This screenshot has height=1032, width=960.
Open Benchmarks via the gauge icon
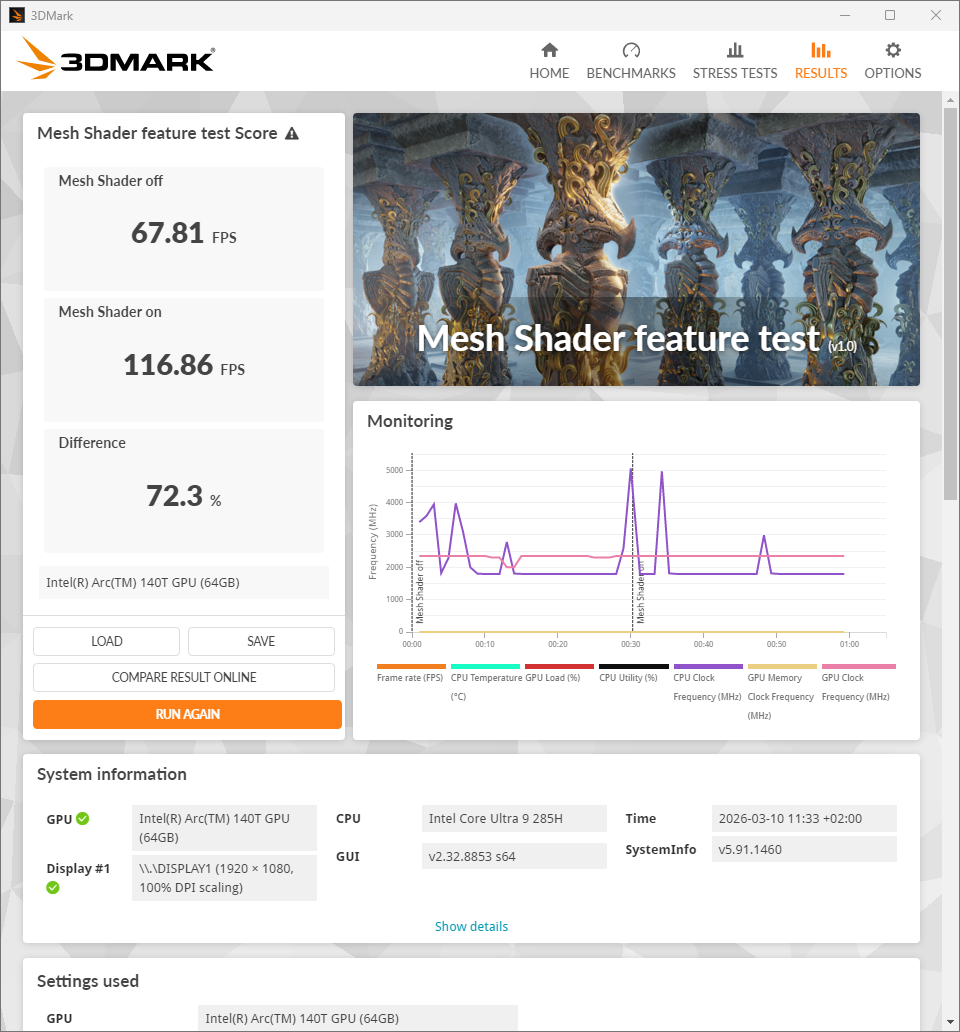(x=630, y=50)
